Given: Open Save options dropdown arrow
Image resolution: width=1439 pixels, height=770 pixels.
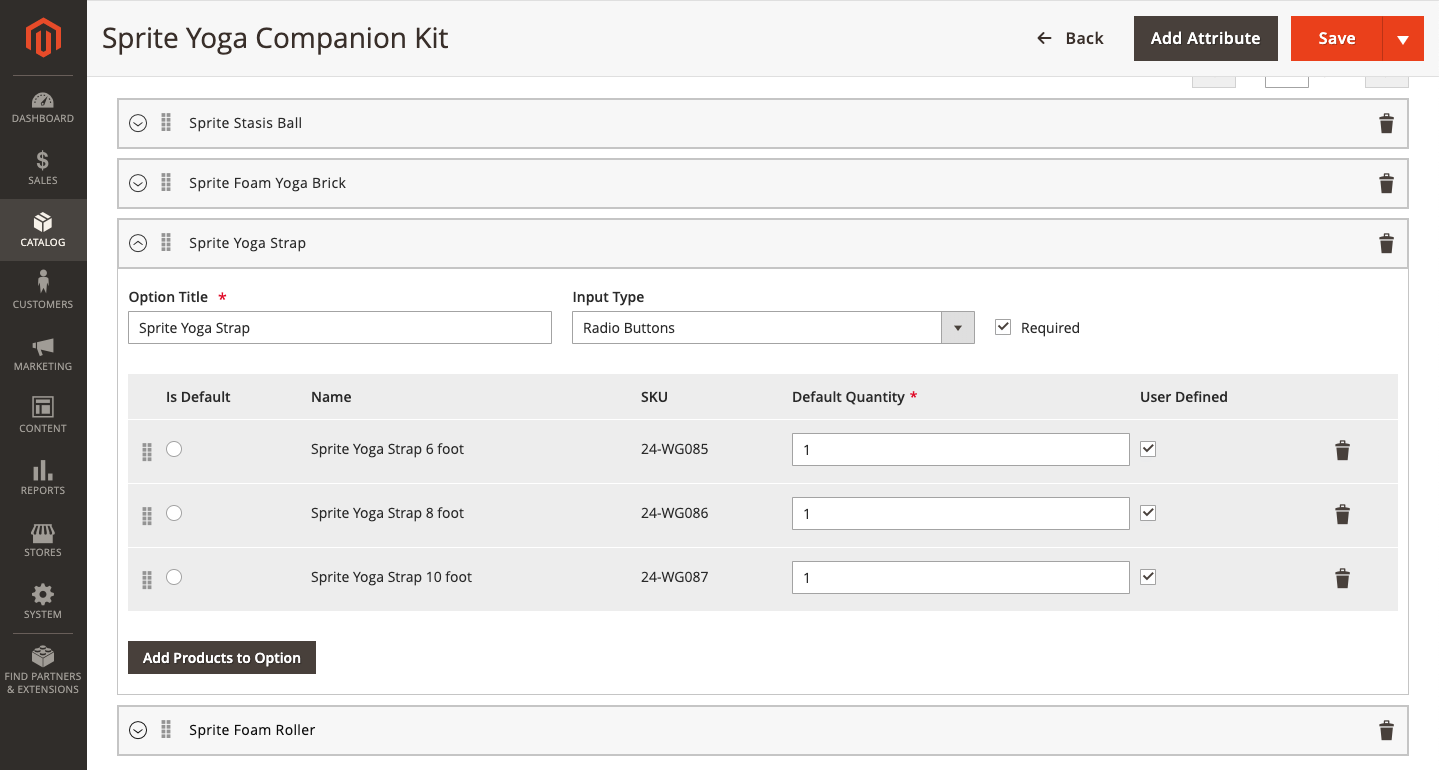Looking at the screenshot, I should point(1402,39).
